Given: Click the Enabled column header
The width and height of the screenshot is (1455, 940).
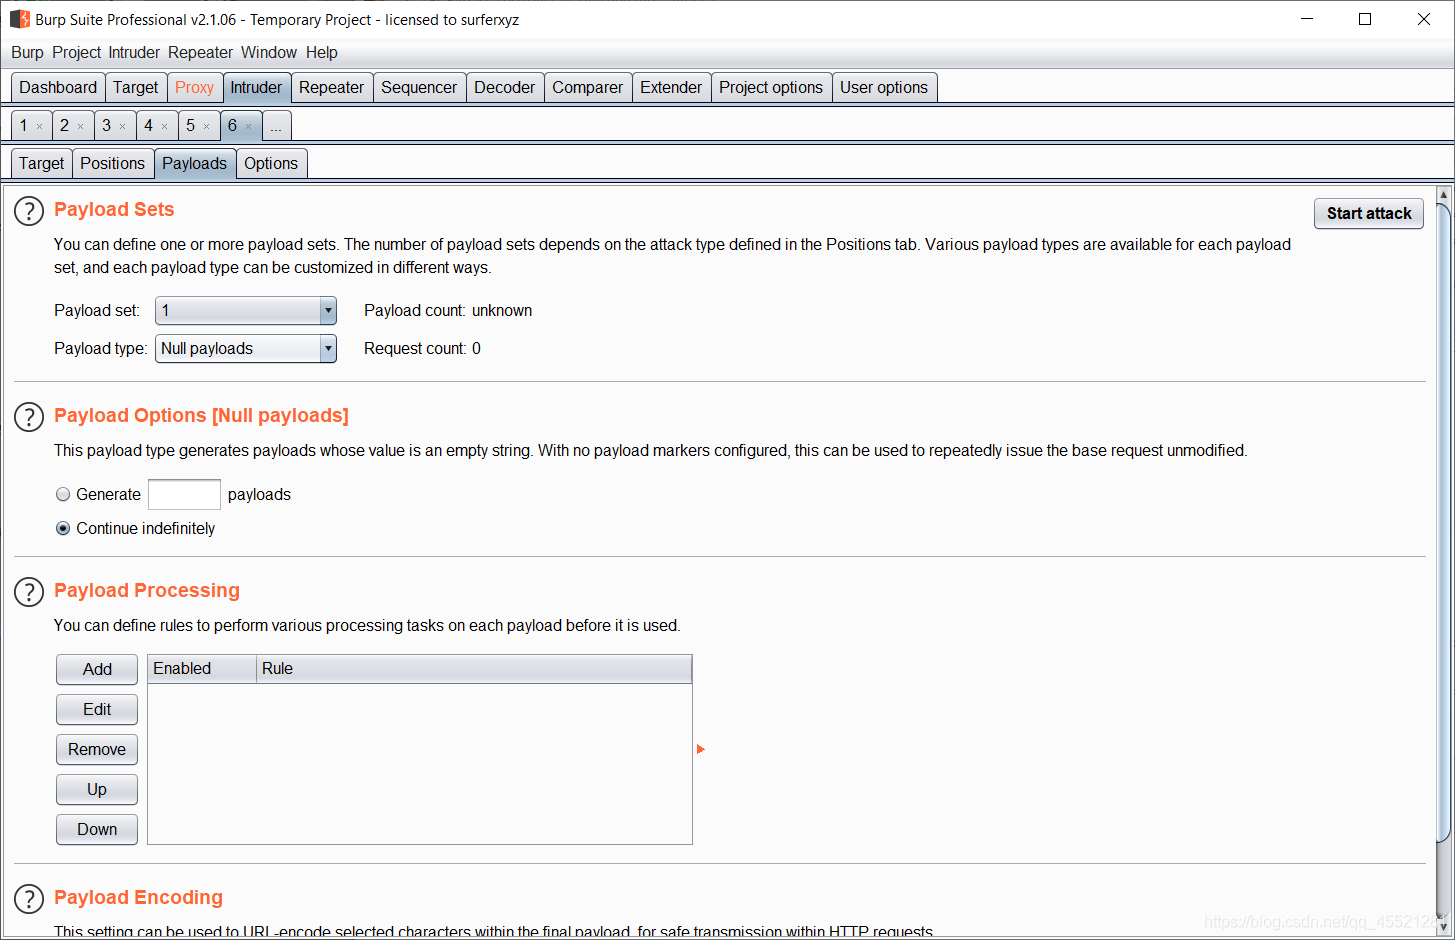Looking at the screenshot, I should coord(202,669).
